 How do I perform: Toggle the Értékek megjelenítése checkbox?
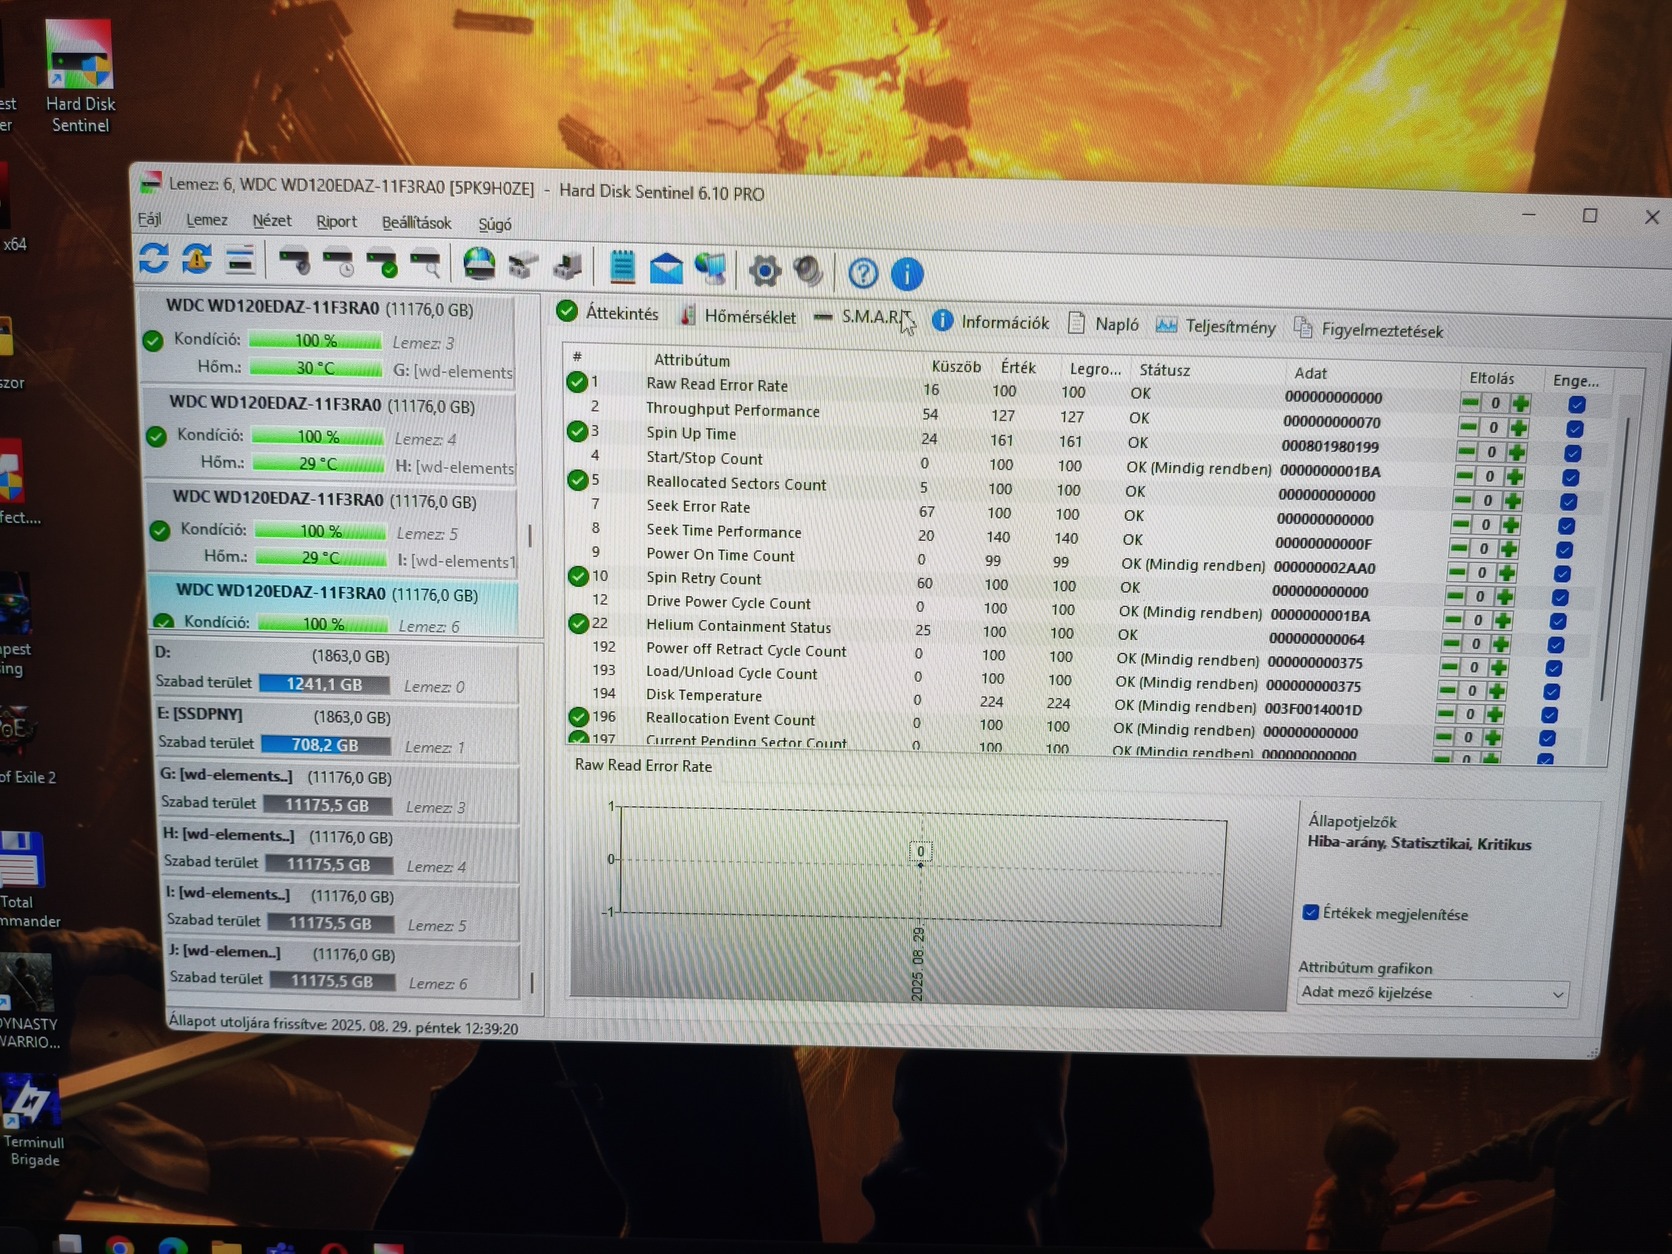(x=1310, y=912)
